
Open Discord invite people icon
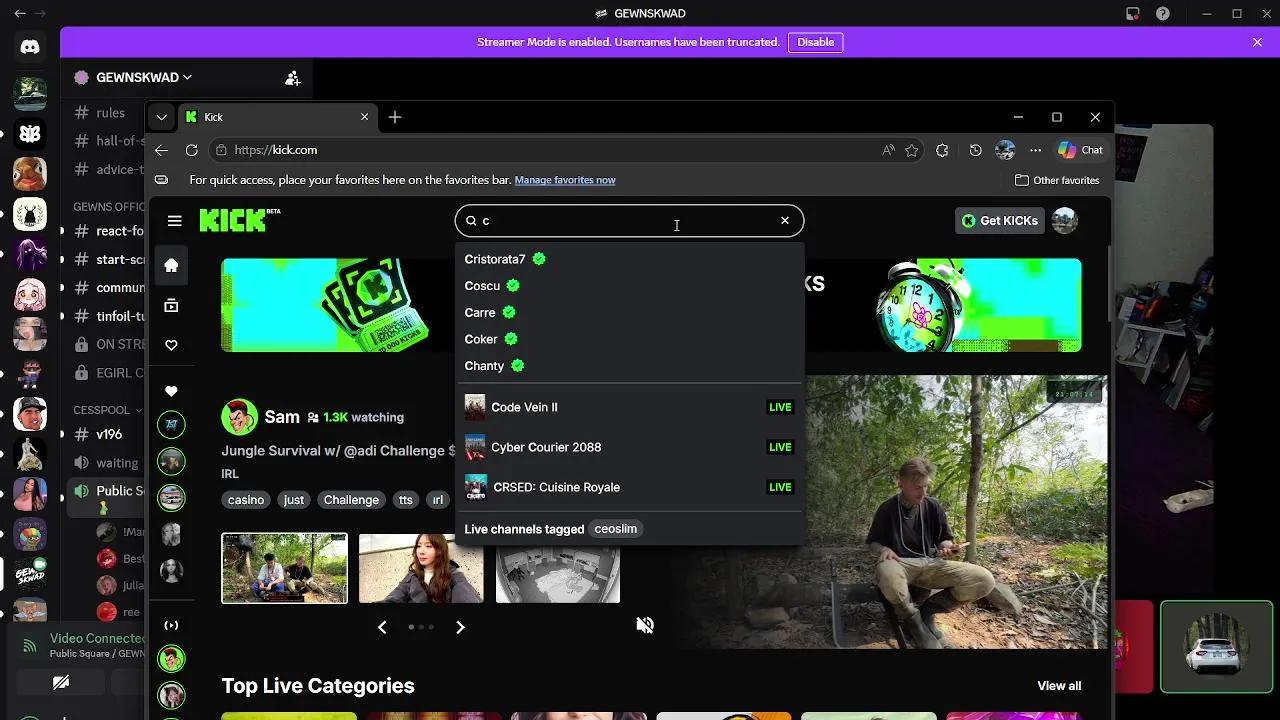(x=292, y=78)
